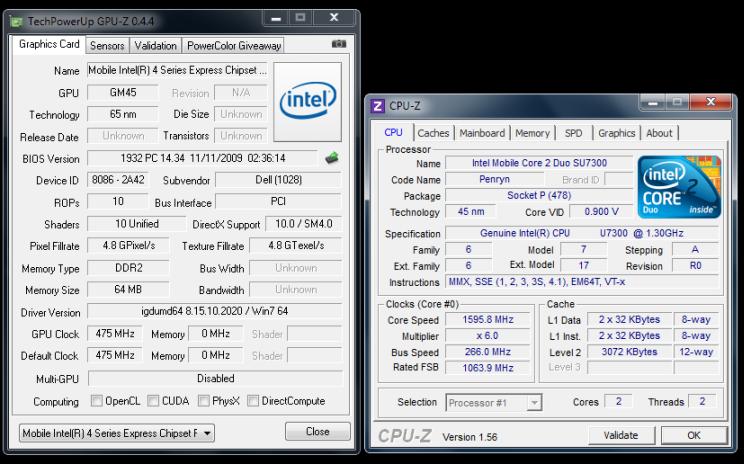Click the BIOS save chip icon
This screenshot has width=744, height=464.
coord(332,158)
